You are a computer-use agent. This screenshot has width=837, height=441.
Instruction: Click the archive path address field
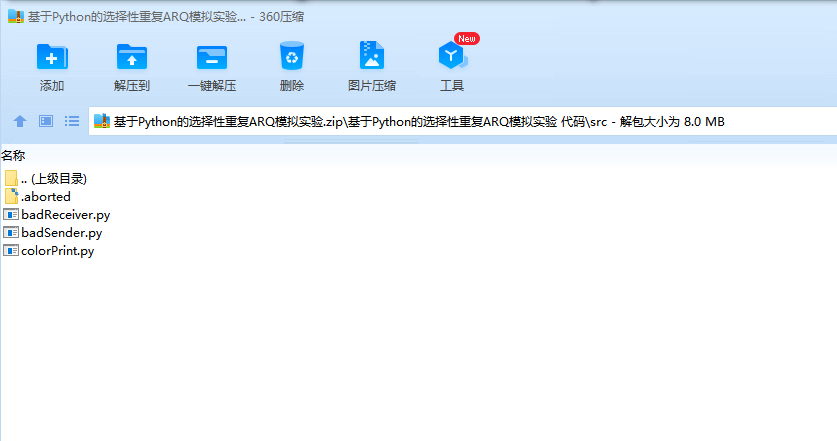coord(462,121)
